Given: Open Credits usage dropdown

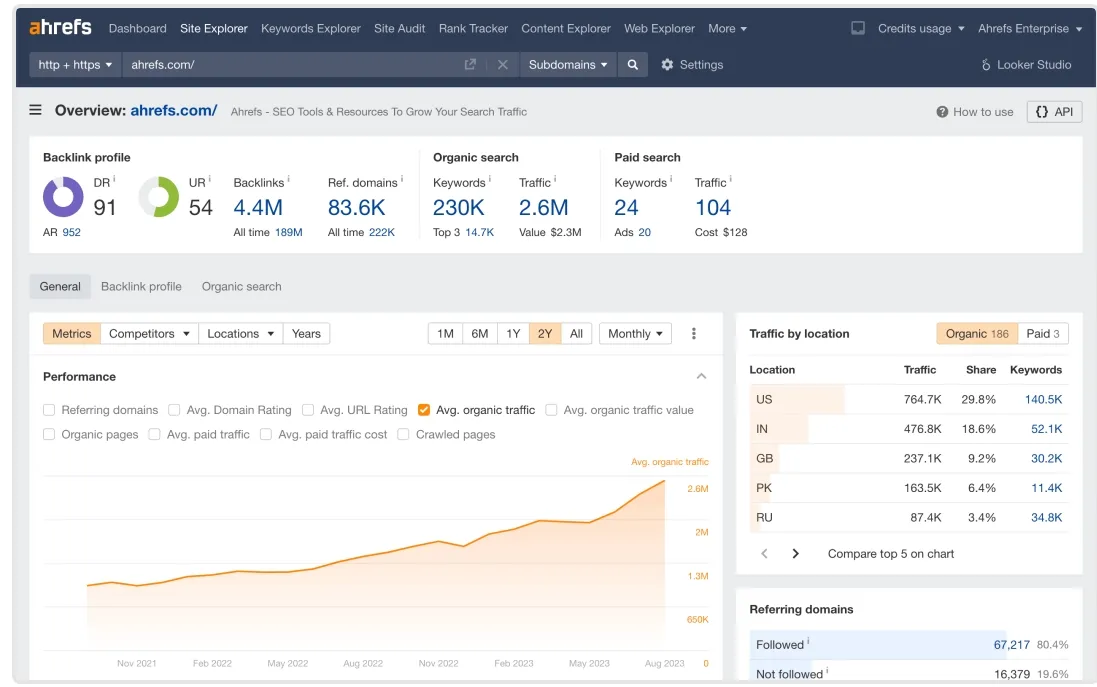Looking at the screenshot, I should pyautogui.click(x=921, y=29).
